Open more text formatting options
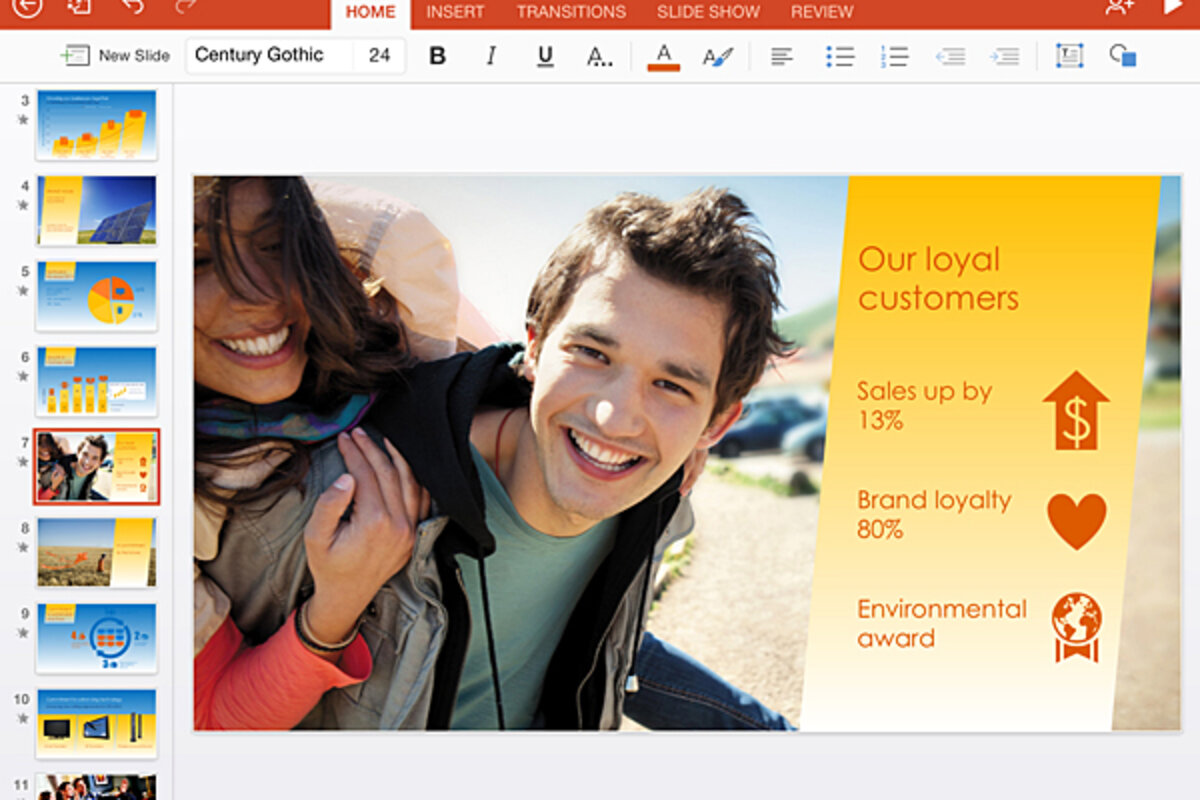Image resolution: width=1200 pixels, height=800 pixels. tap(599, 57)
